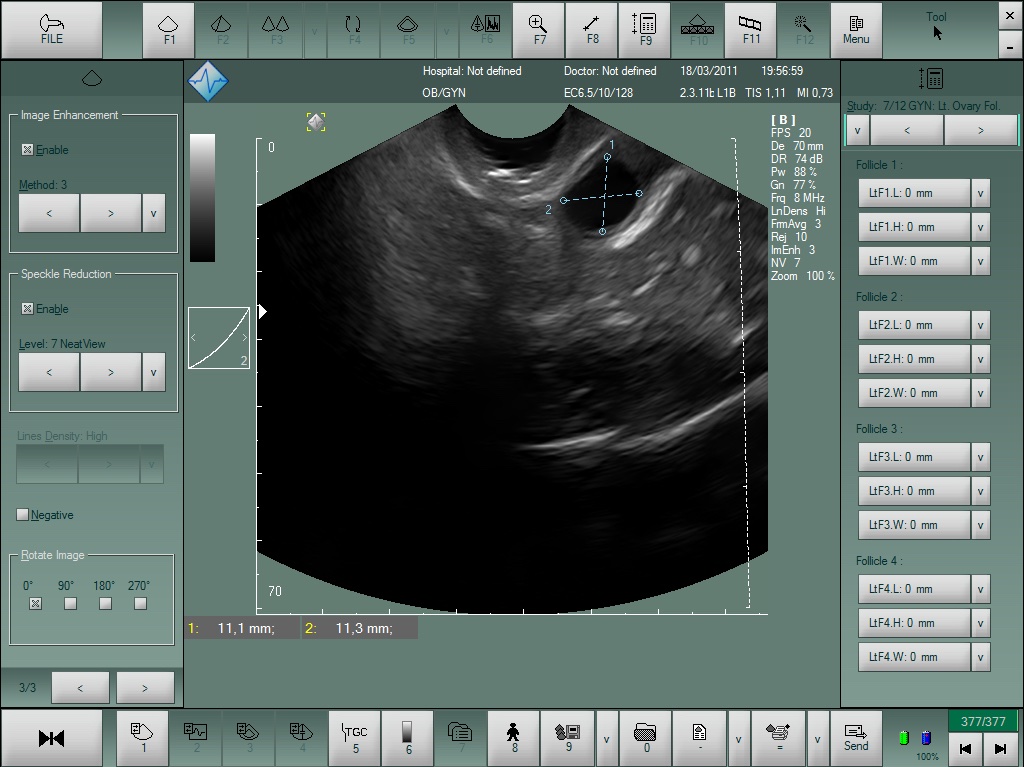
Task: Toggle Image Enhancement Enable checkbox
Action: (27, 150)
